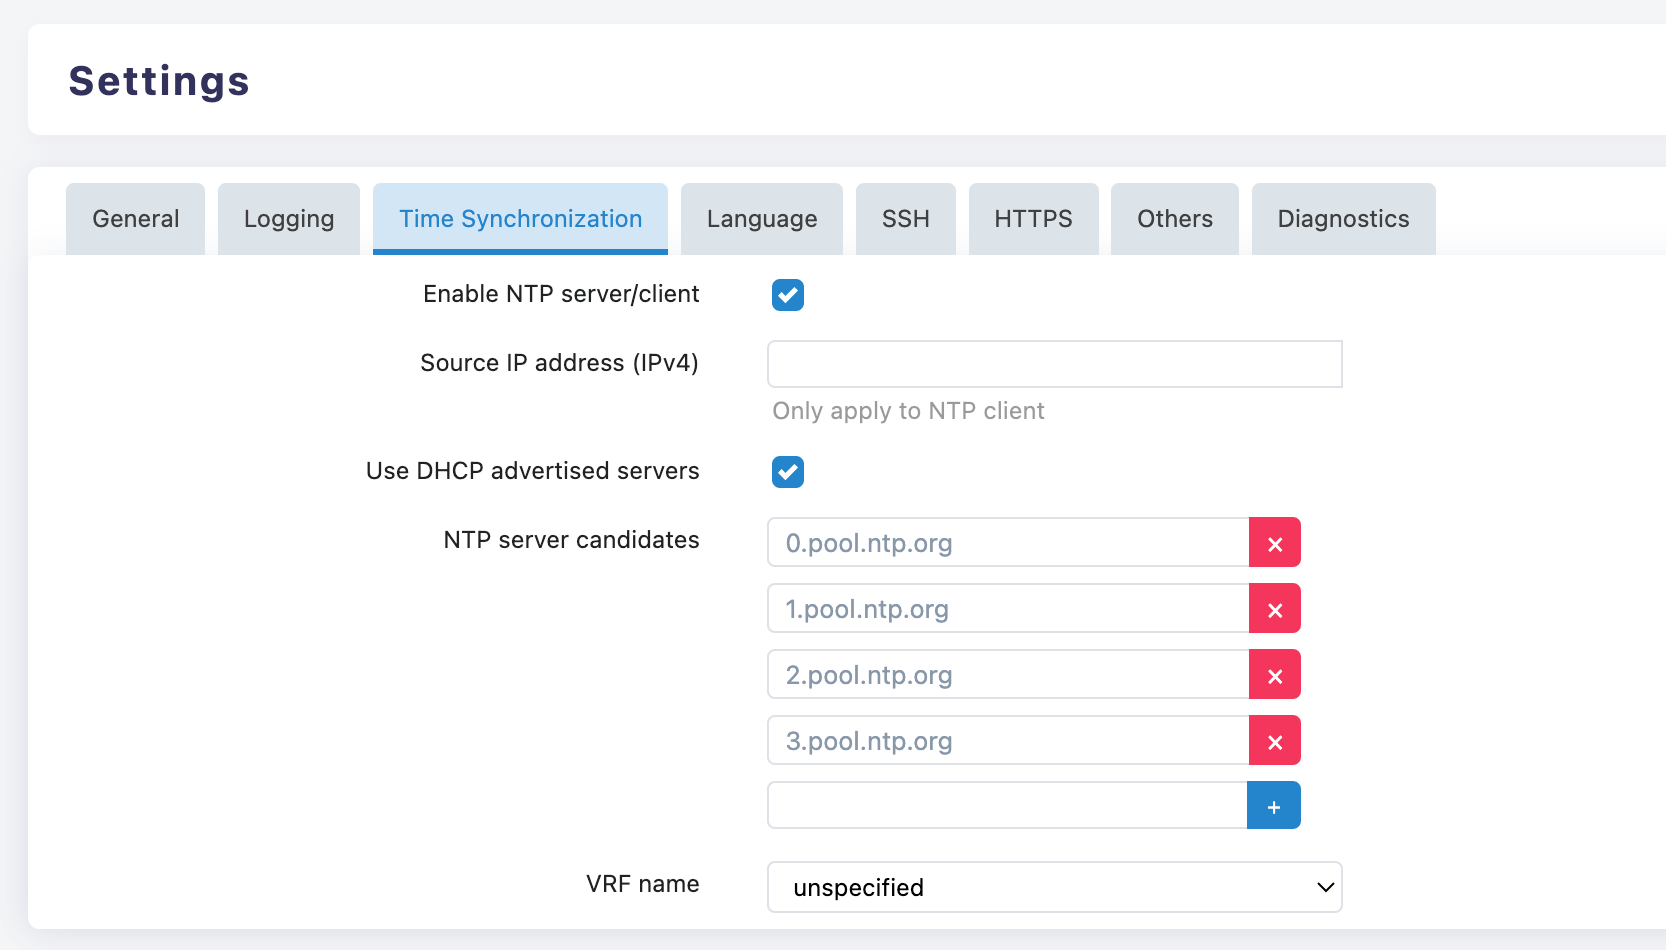
Task: View the Diagnostics tab
Action: tap(1343, 219)
